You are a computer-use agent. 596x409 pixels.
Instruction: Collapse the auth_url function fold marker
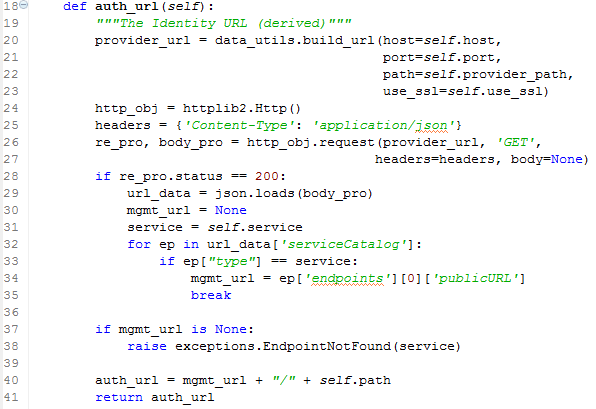click(24, 5)
